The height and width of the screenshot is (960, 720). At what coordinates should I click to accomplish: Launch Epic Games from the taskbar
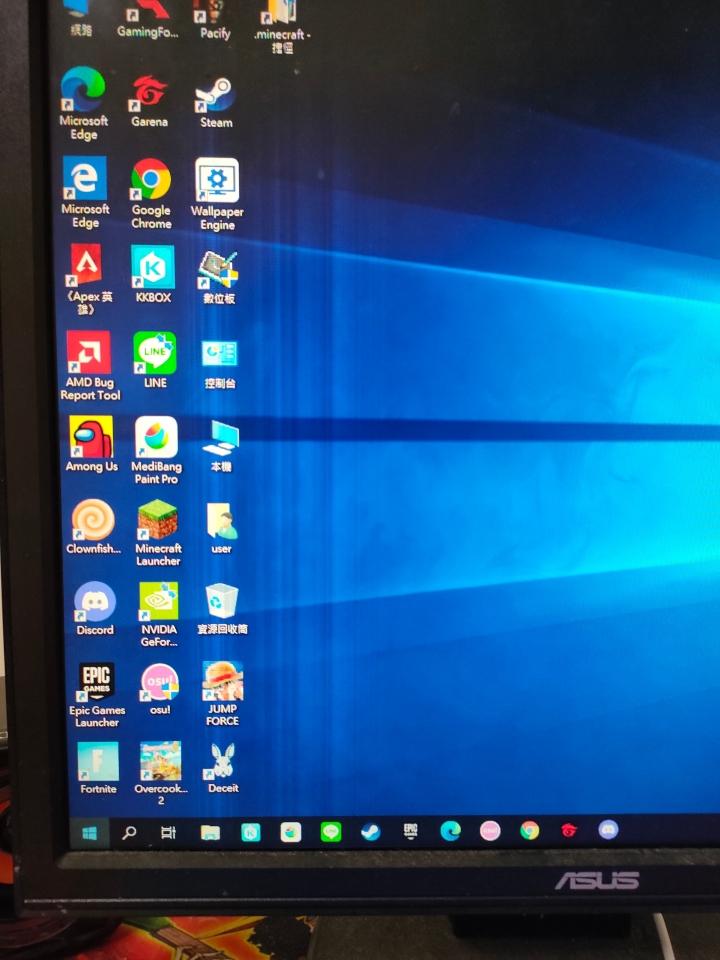click(x=410, y=831)
